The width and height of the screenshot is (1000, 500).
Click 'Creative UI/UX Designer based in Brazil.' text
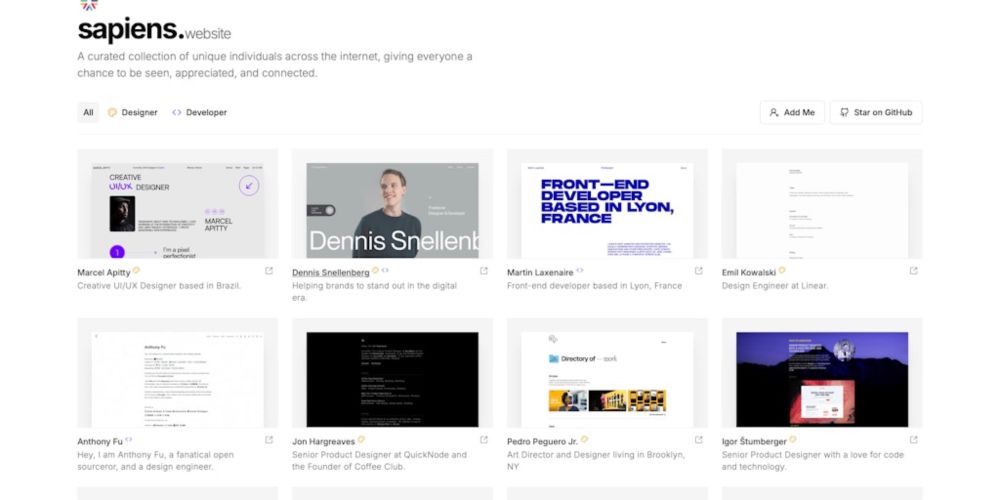(159, 286)
